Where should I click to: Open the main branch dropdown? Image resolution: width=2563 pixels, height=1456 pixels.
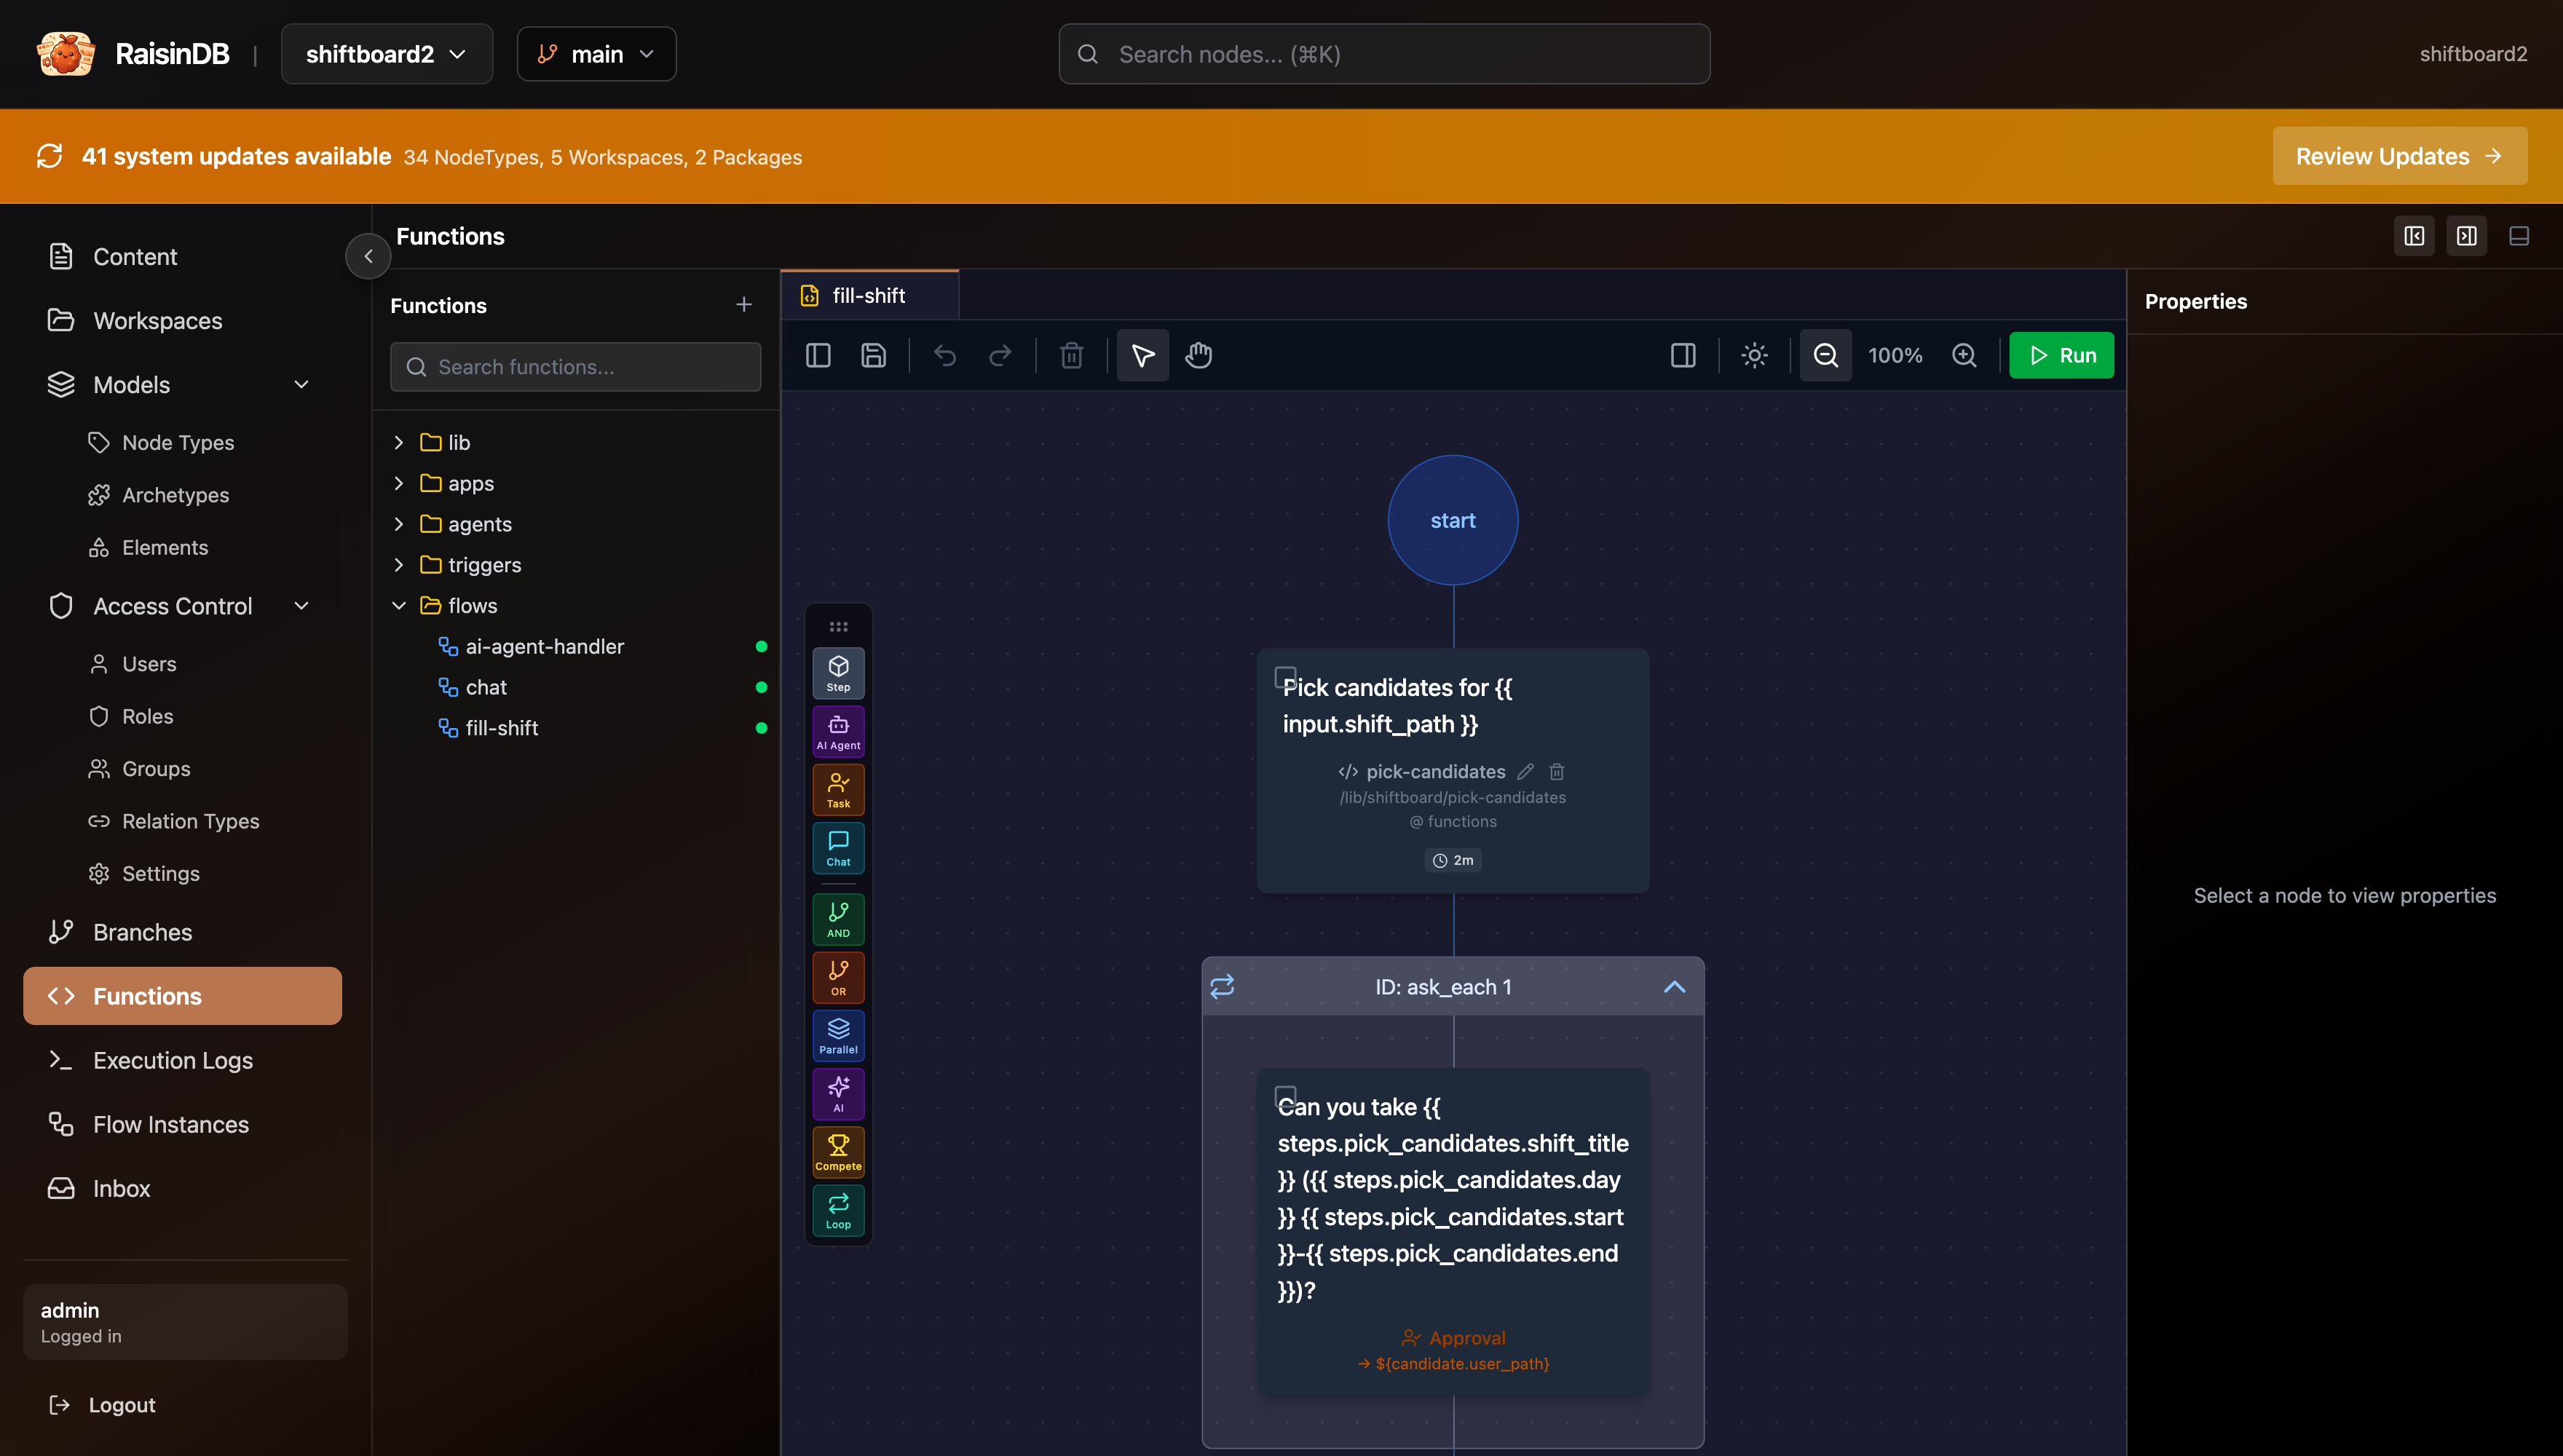point(596,54)
